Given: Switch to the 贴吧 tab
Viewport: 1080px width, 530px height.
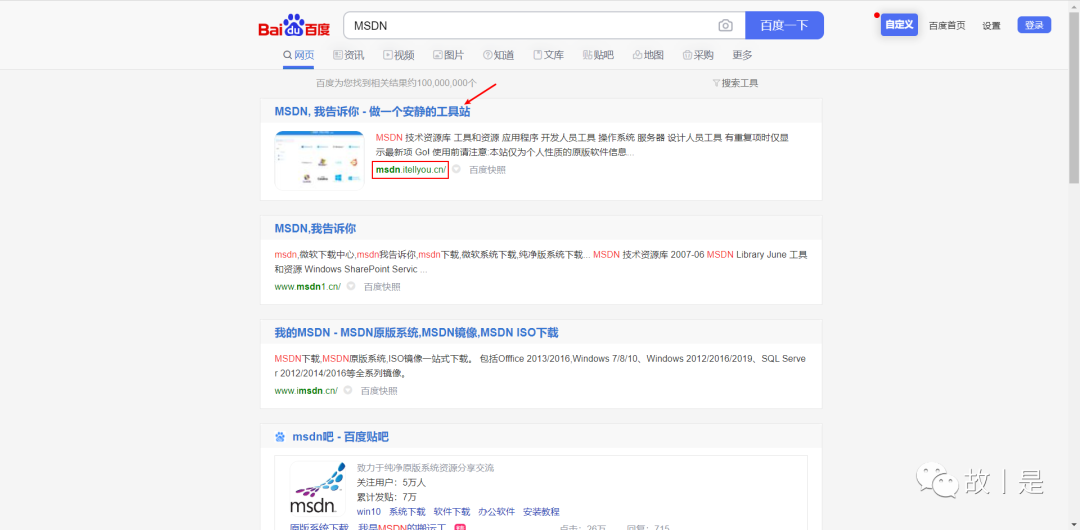Looking at the screenshot, I should [599, 55].
